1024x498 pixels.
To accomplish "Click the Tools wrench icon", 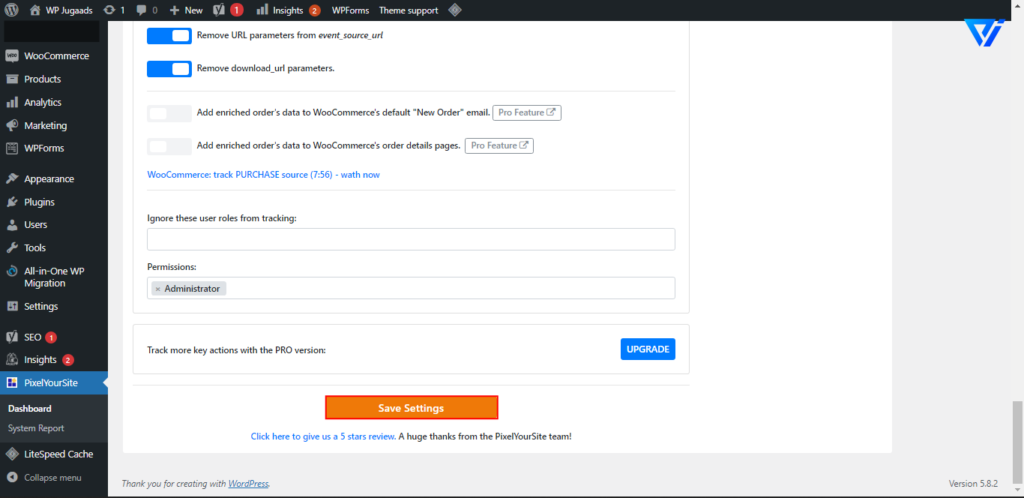I will pyautogui.click(x=12, y=248).
